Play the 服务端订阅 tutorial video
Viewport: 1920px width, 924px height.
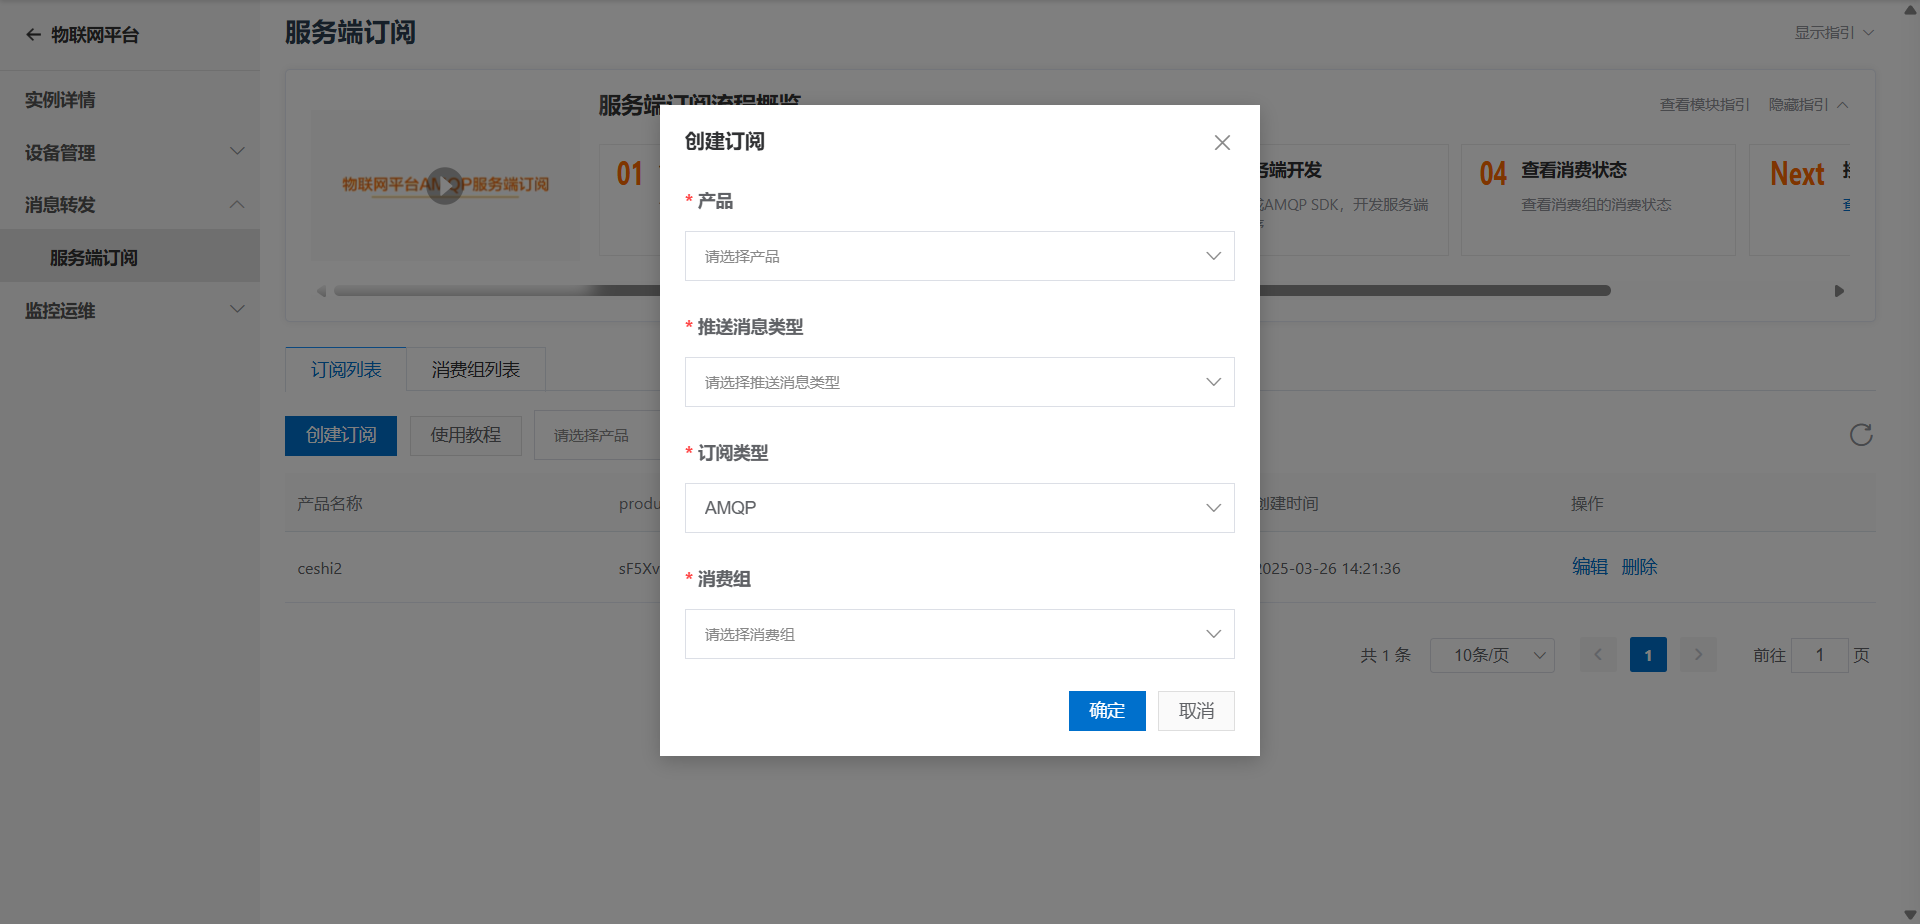point(445,185)
